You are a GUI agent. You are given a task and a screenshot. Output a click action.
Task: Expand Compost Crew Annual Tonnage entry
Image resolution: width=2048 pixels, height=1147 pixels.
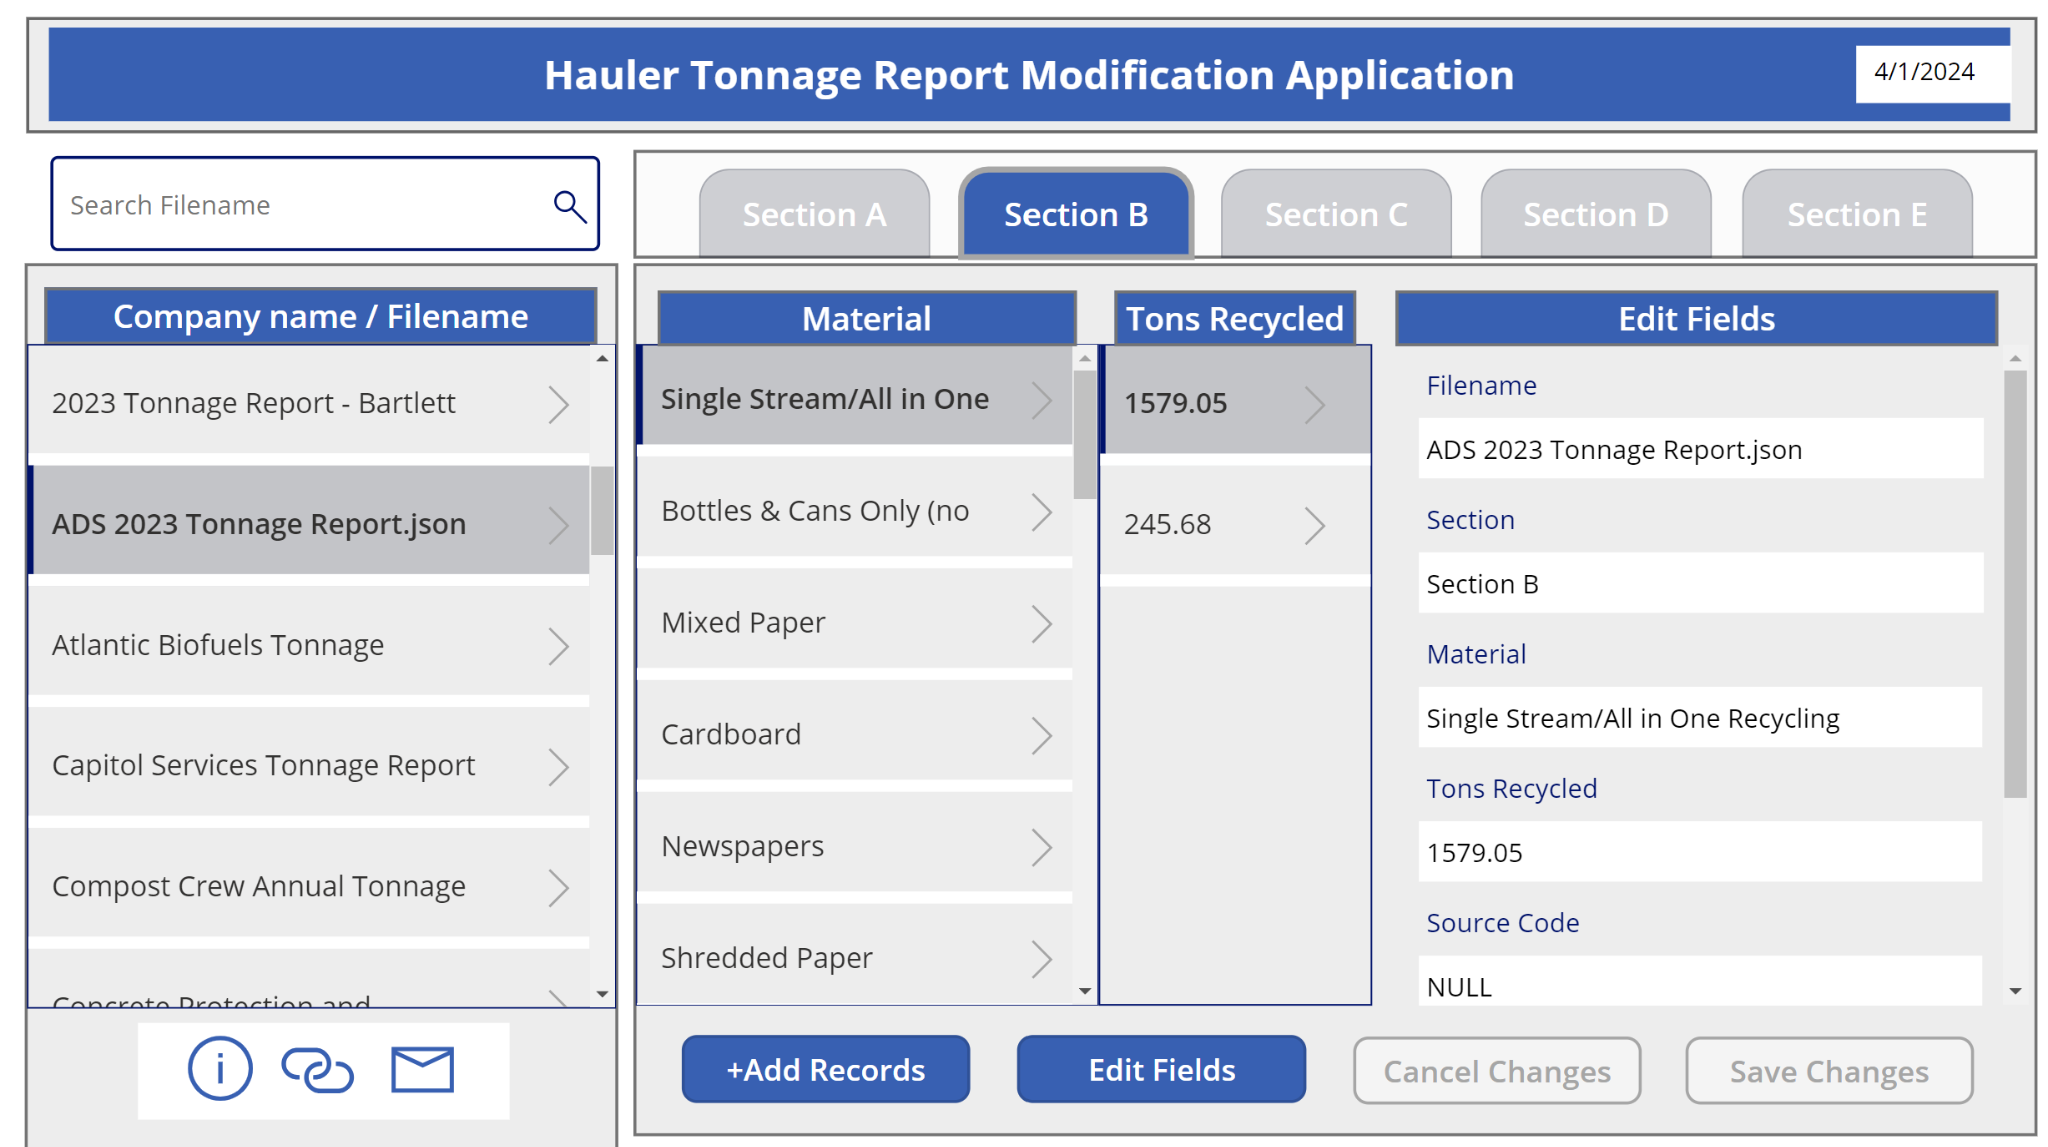coord(558,887)
